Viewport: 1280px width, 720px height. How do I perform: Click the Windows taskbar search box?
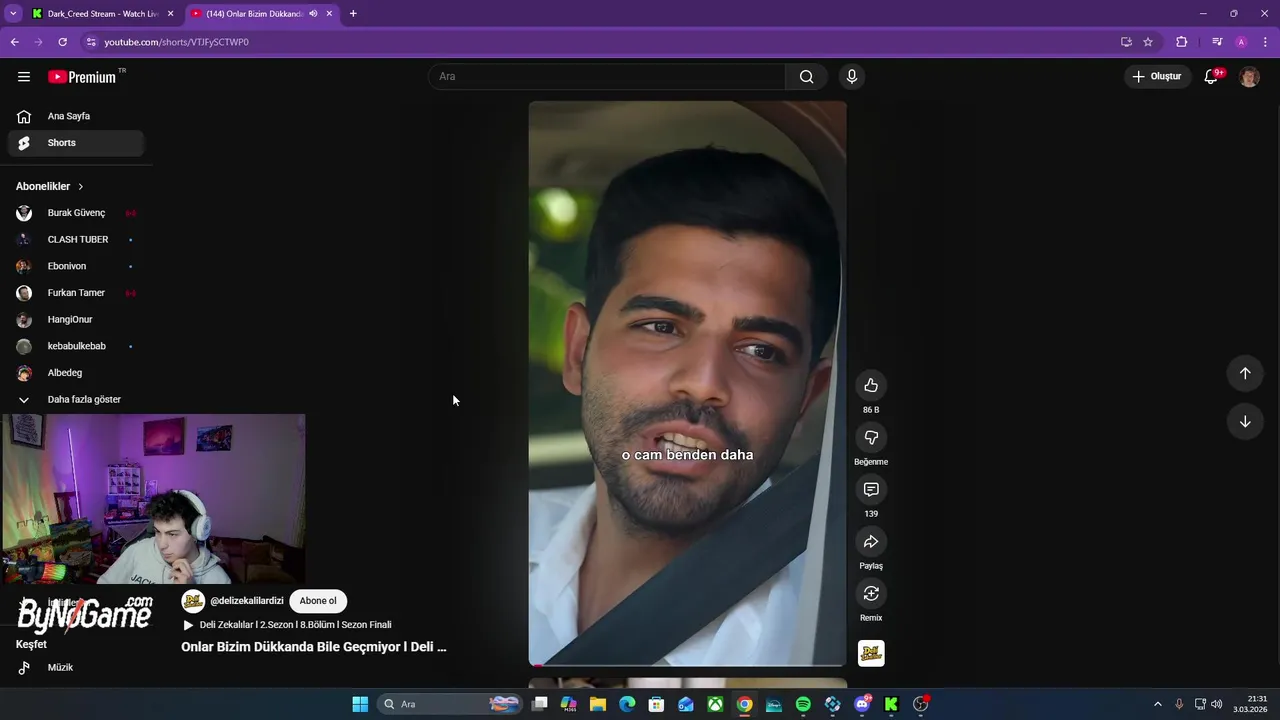point(450,704)
